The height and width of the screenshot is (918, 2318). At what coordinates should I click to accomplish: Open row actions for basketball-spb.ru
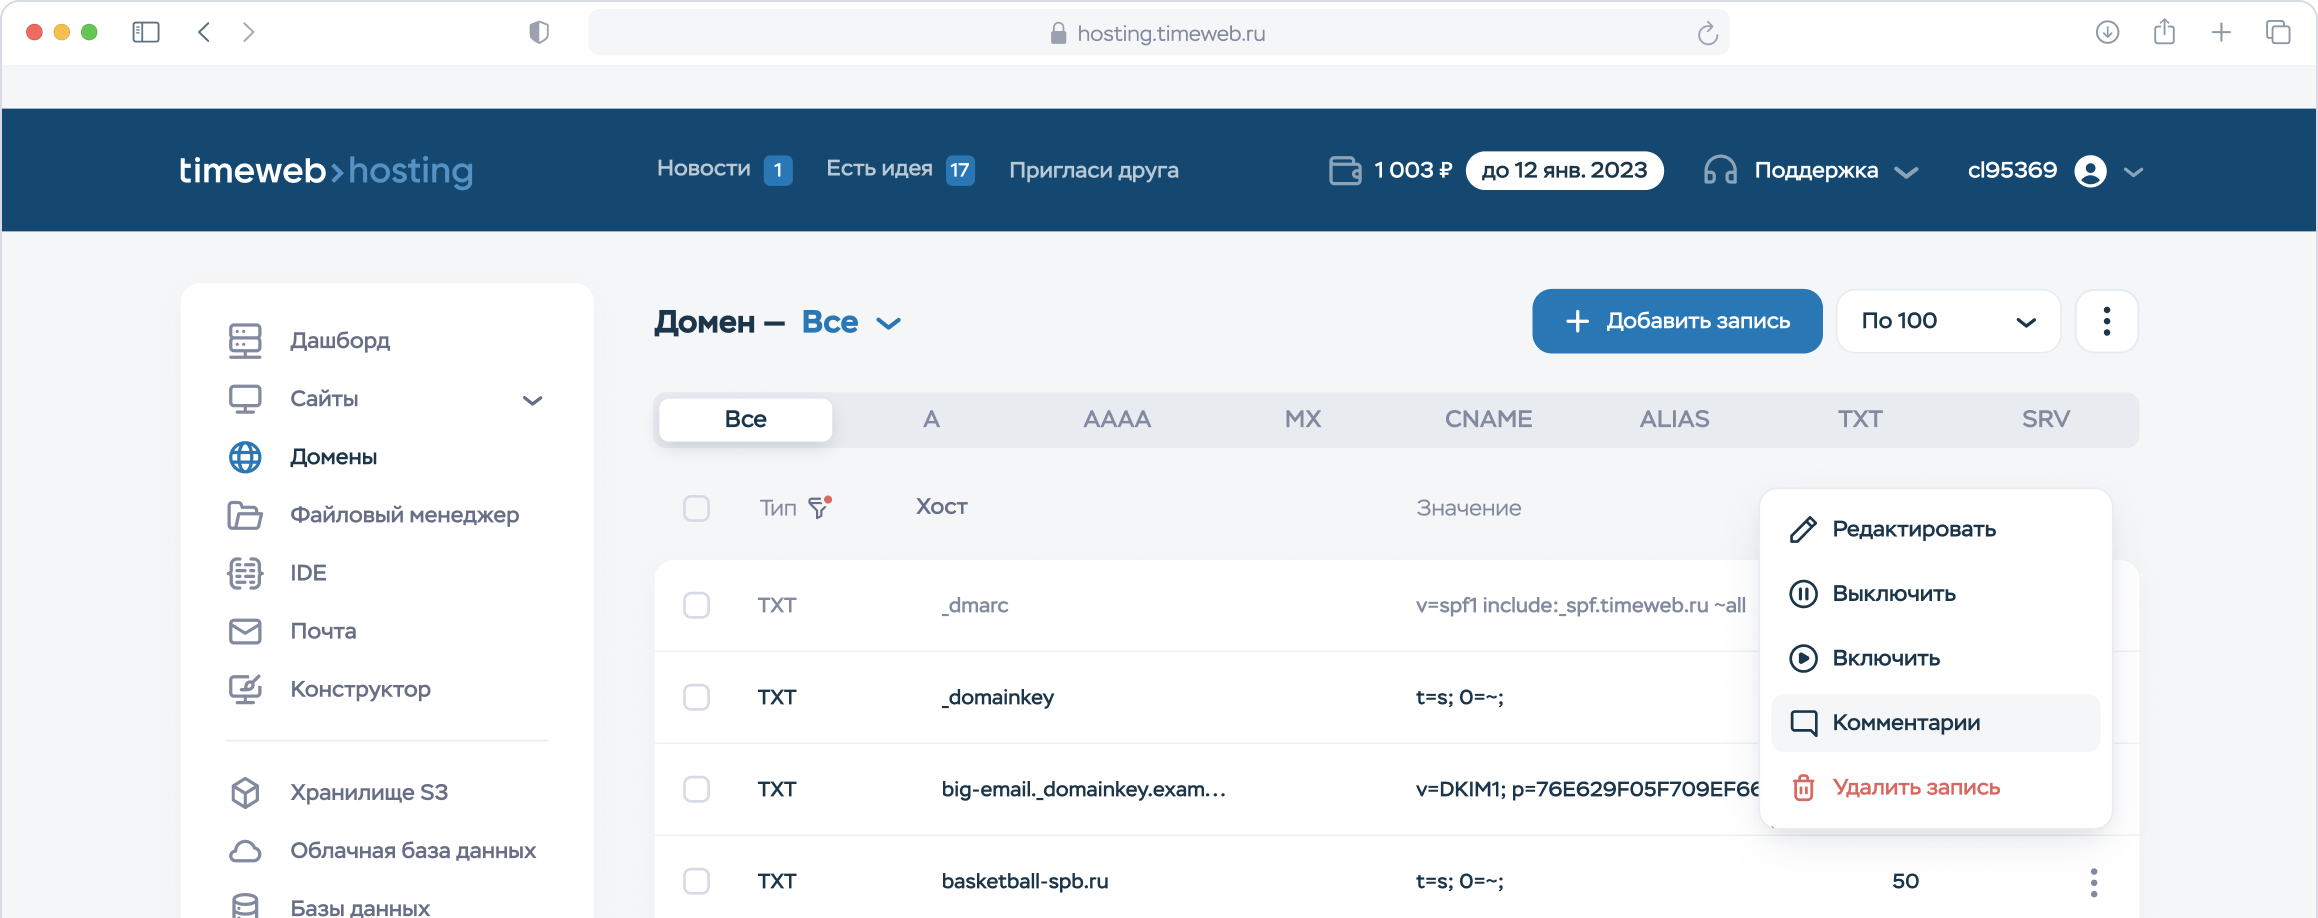[2093, 882]
